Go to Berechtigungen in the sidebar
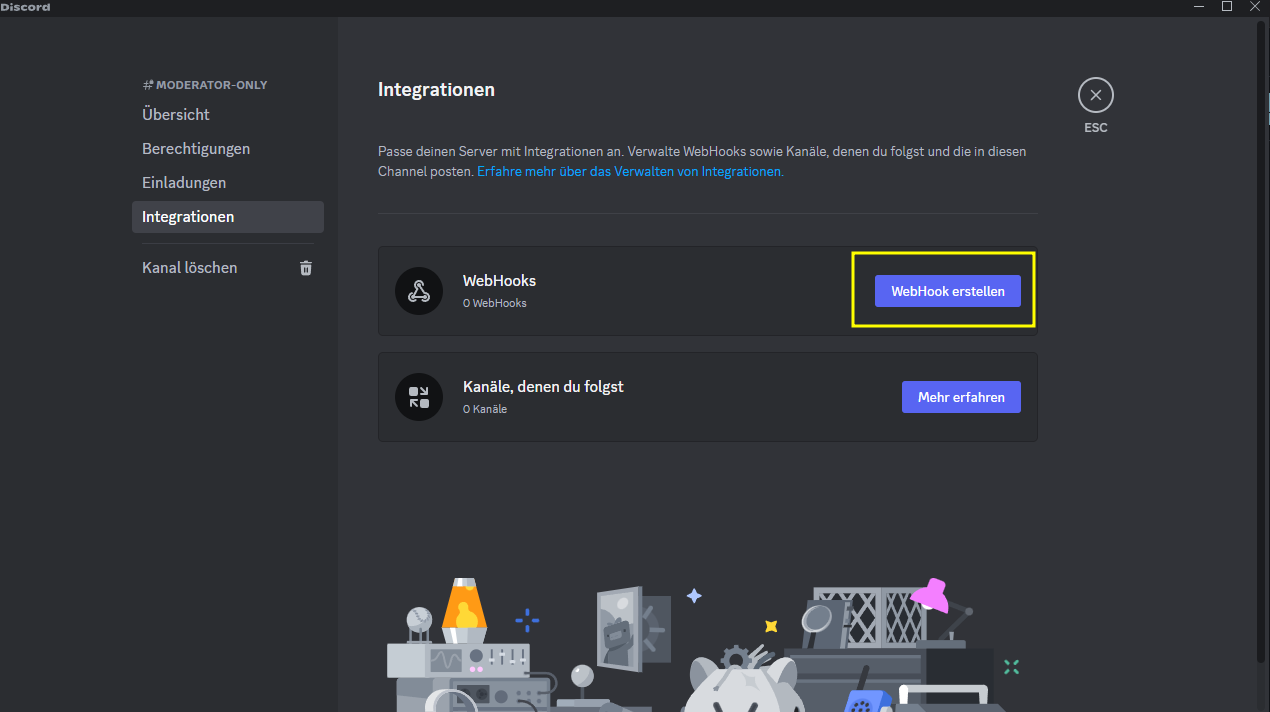 click(x=196, y=149)
